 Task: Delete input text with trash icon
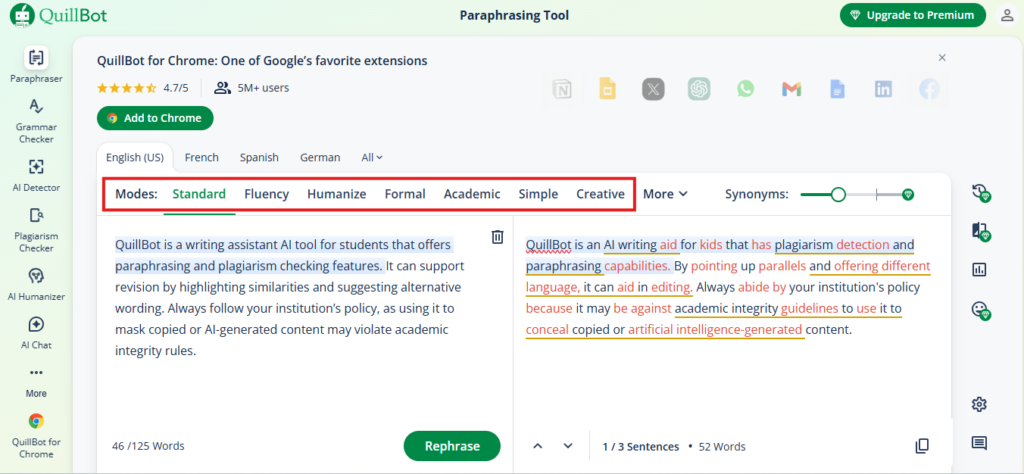497,237
